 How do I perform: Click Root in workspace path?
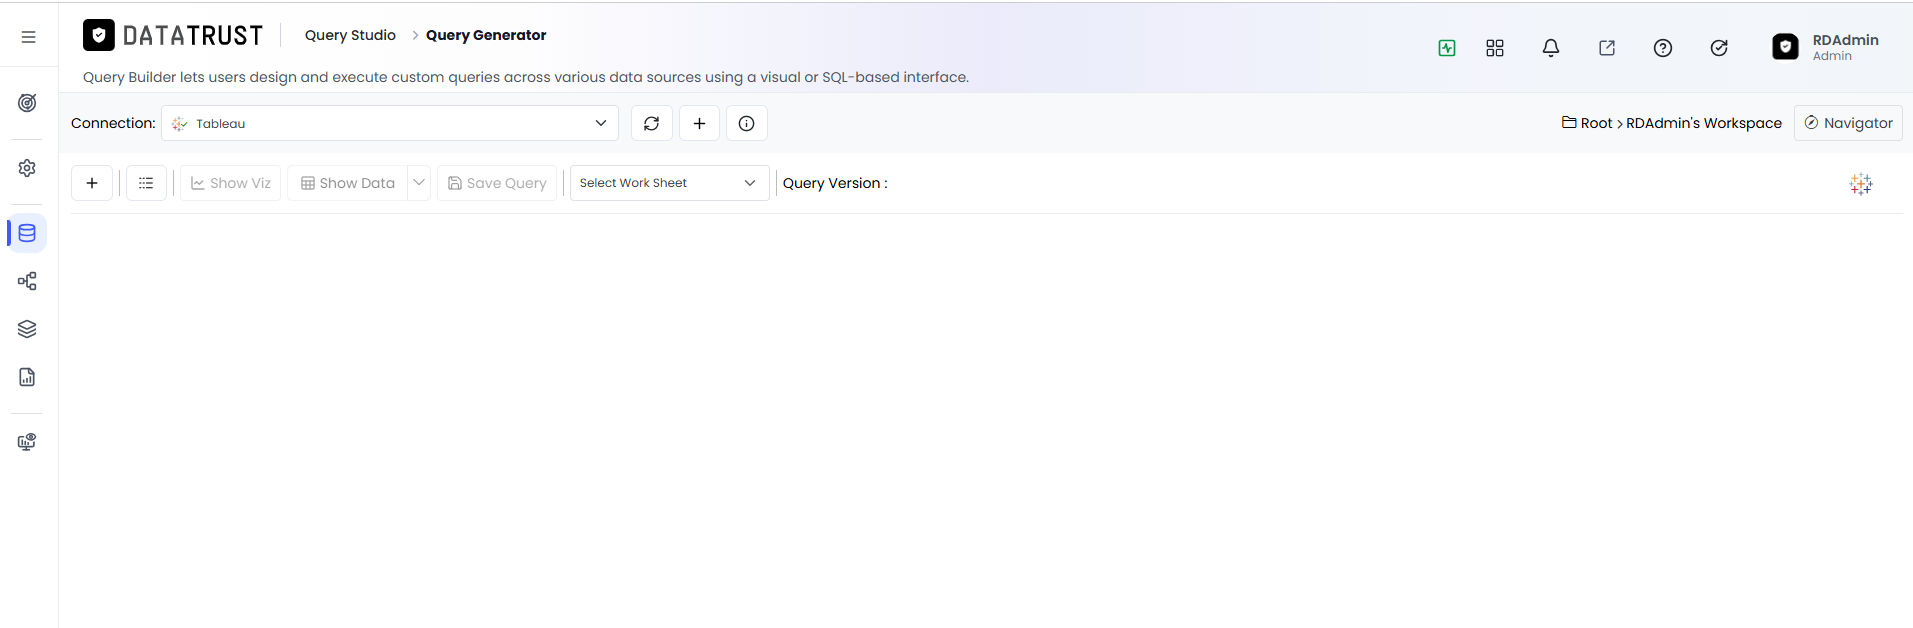(1596, 123)
